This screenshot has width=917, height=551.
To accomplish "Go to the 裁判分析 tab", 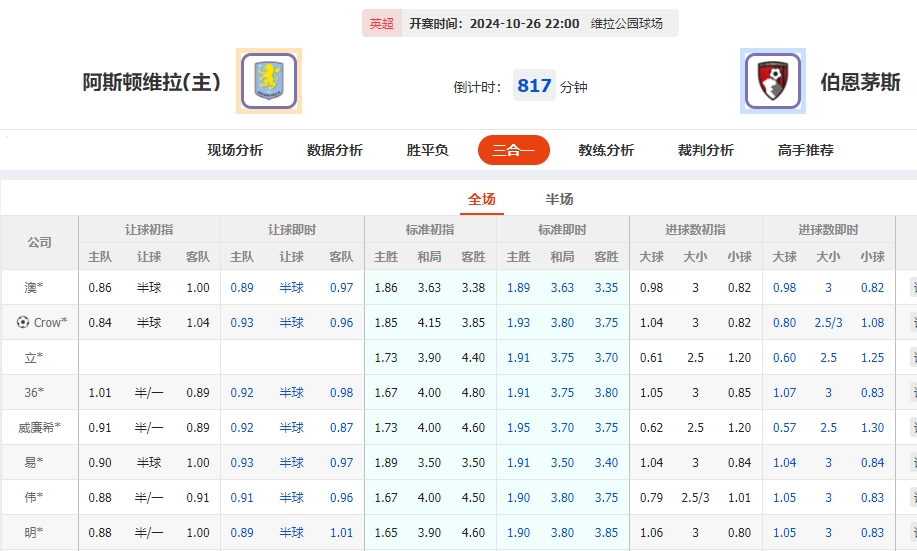I will tap(705, 150).
